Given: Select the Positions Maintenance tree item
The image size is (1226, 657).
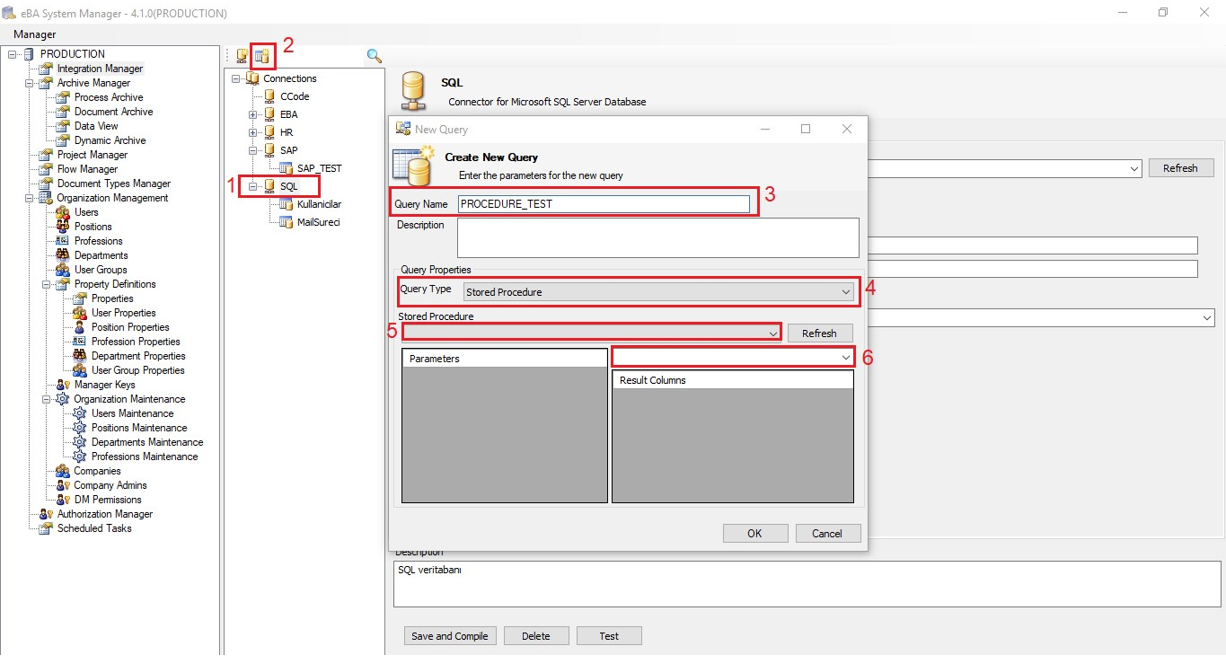Looking at the screenshot, I should (139, 428).
